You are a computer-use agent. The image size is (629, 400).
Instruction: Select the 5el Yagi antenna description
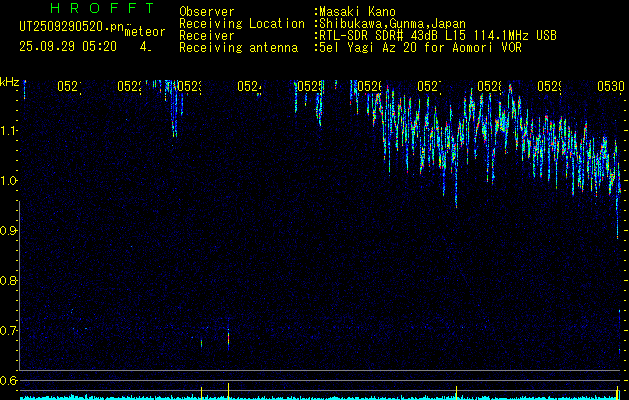point(419,47)
